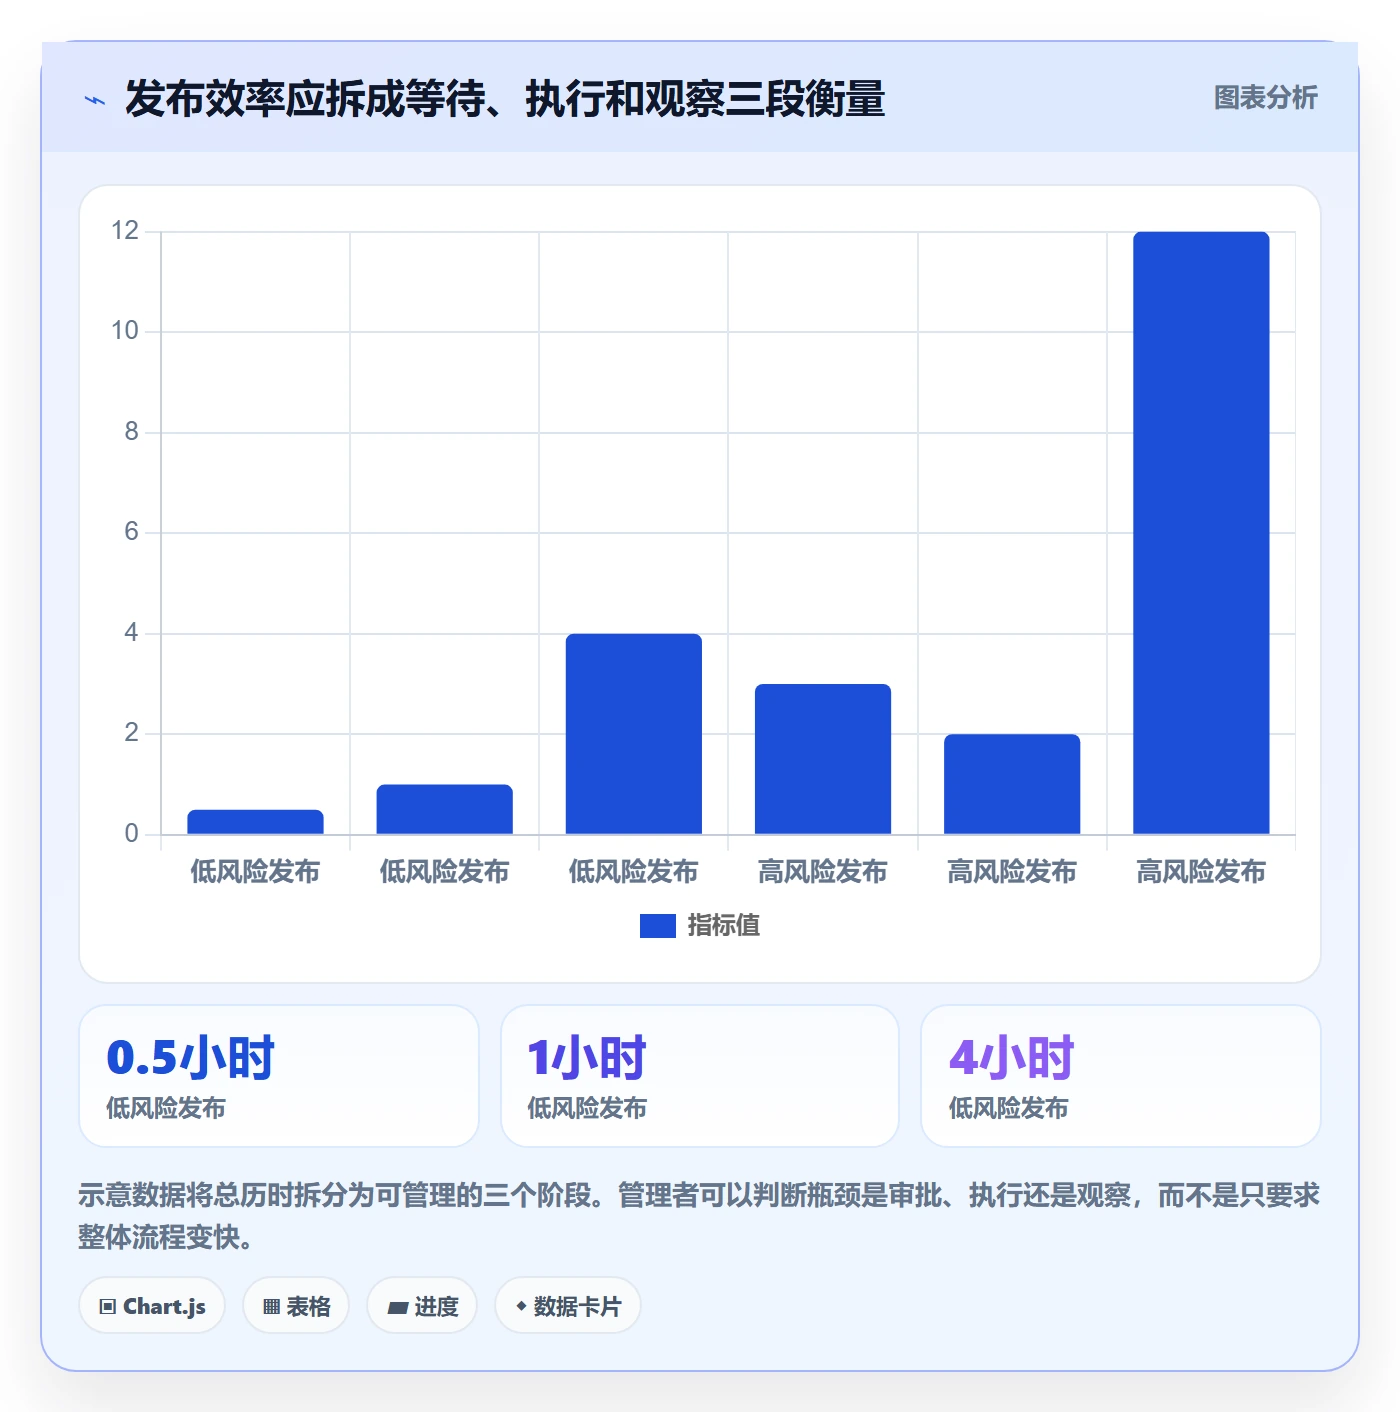Viewport: 1400px width, 1412px height.
Task: Click the grid icon in the 表格 chip
Action: [271, 1306]
